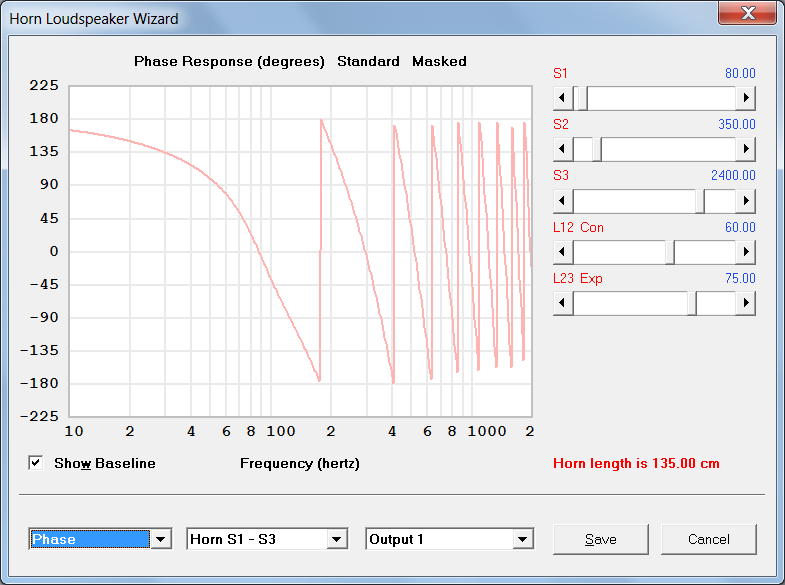Viewport: 785px width, 585px height.
Task: Click the L23 Exp label
Action: (x=578, y=278)
